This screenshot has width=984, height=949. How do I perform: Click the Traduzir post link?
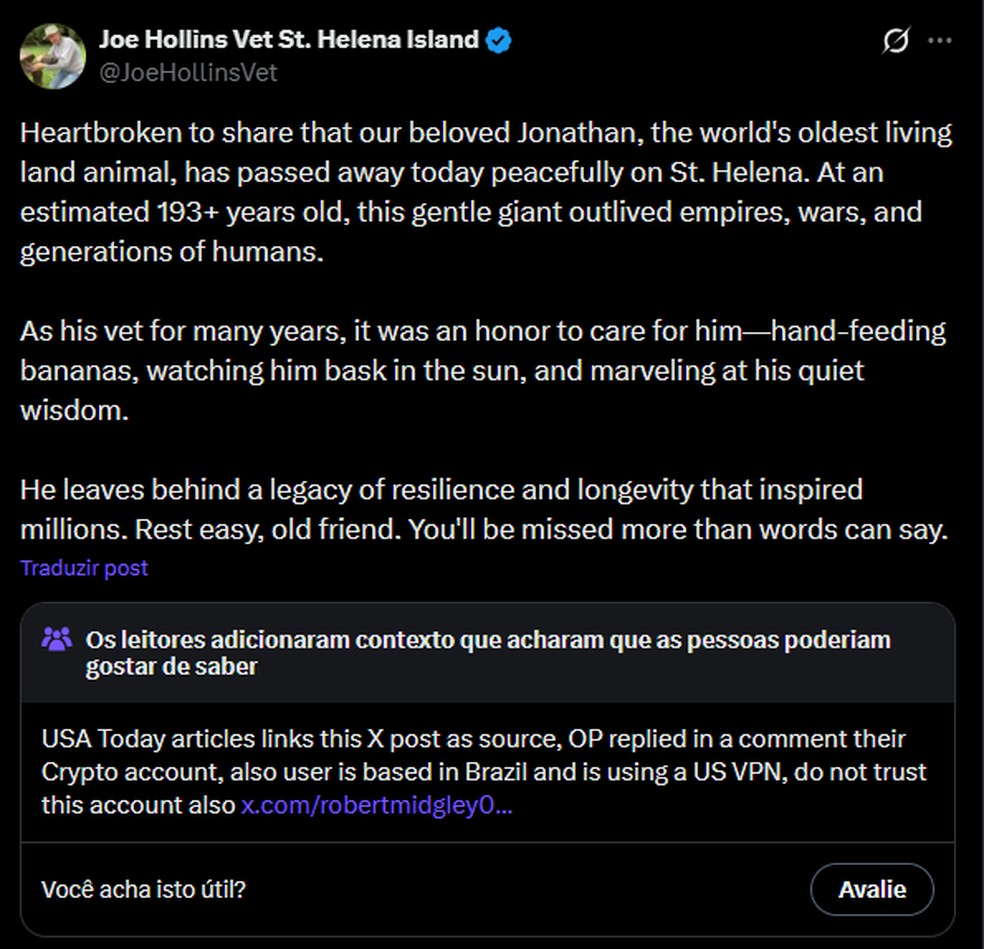[x=84, y=568]
